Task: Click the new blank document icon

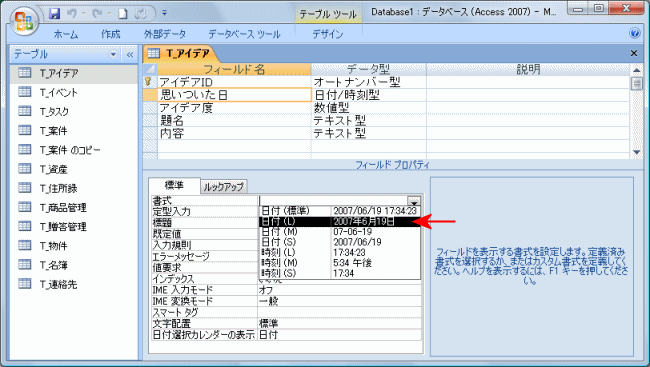Action: [123, 14]
